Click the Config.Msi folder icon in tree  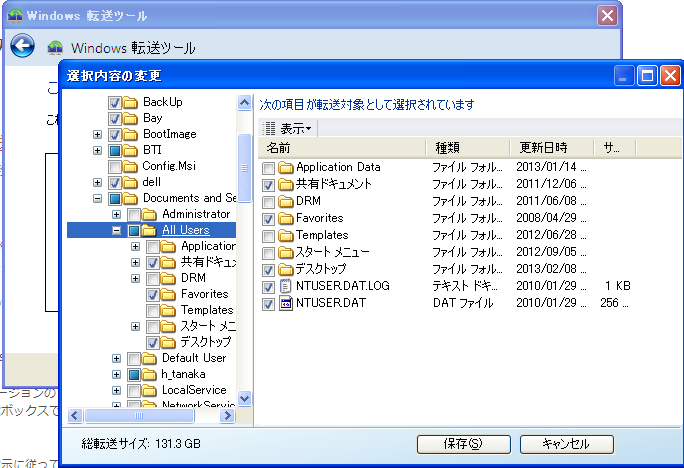(x=130, y=166)
